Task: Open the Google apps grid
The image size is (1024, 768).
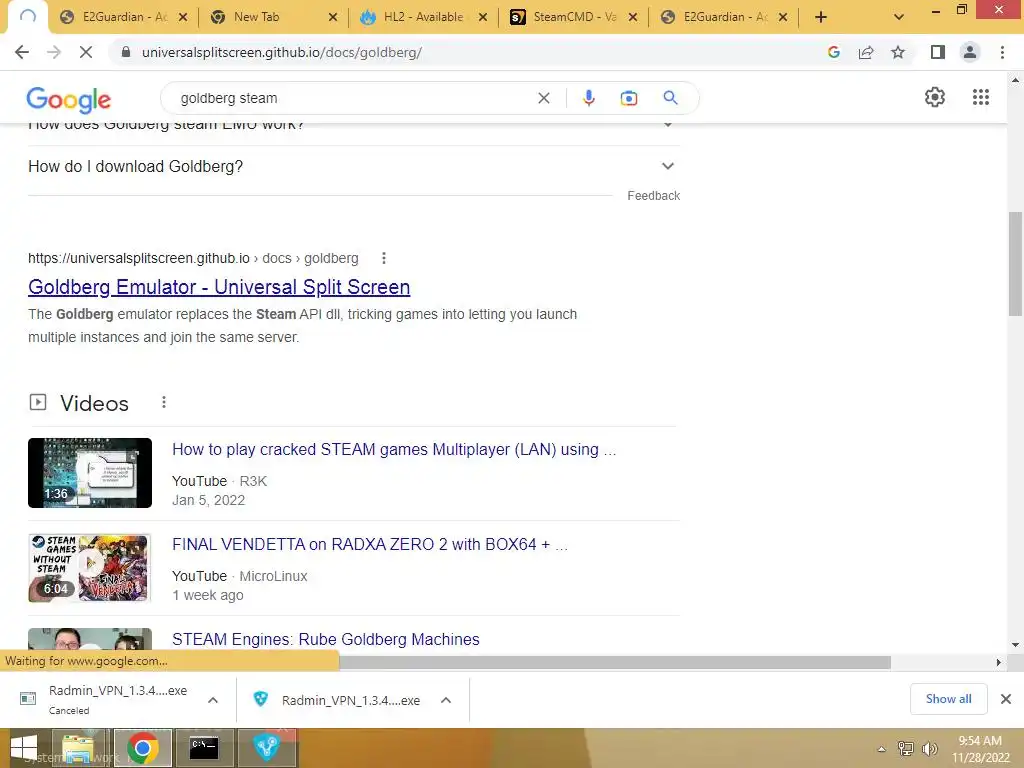Action: coord(981,97)
